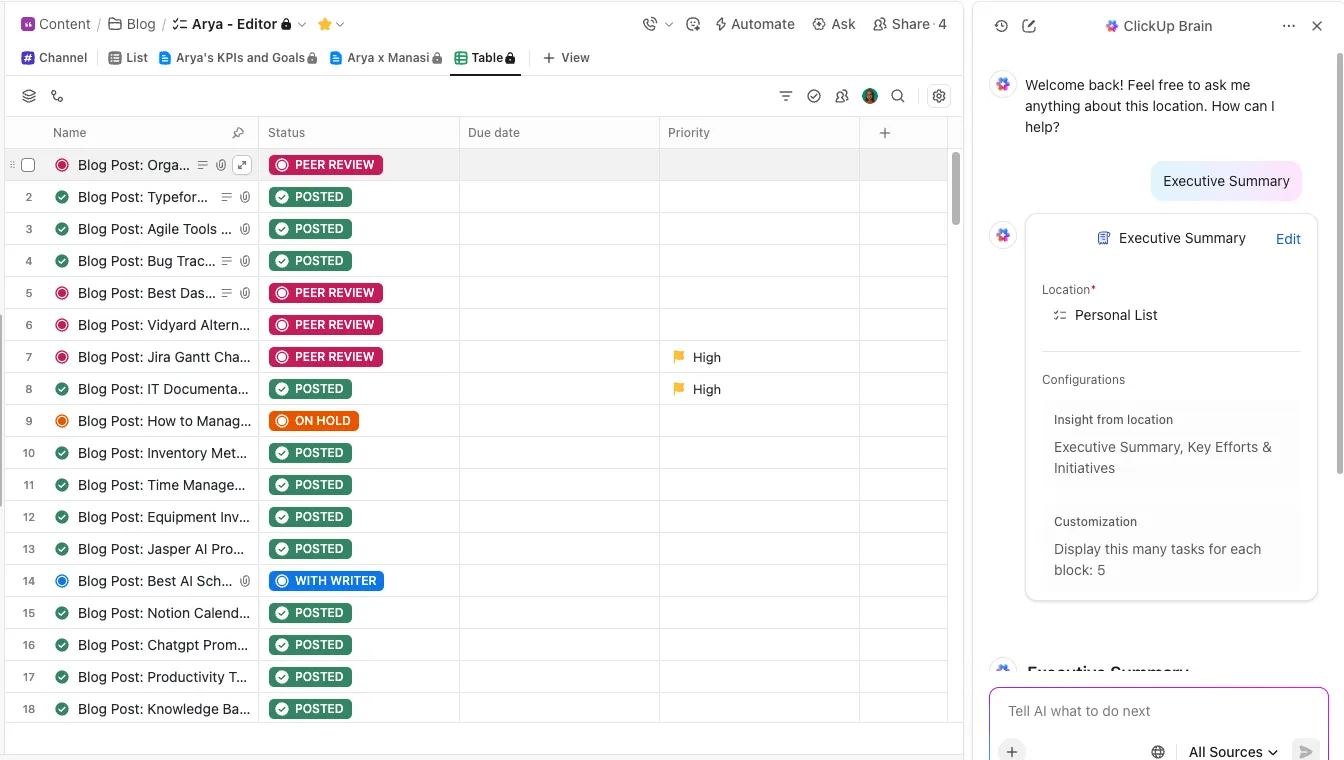Click the add column plus icon
This screenshot has width=1344, height=760.
click(x=884, y=133)
